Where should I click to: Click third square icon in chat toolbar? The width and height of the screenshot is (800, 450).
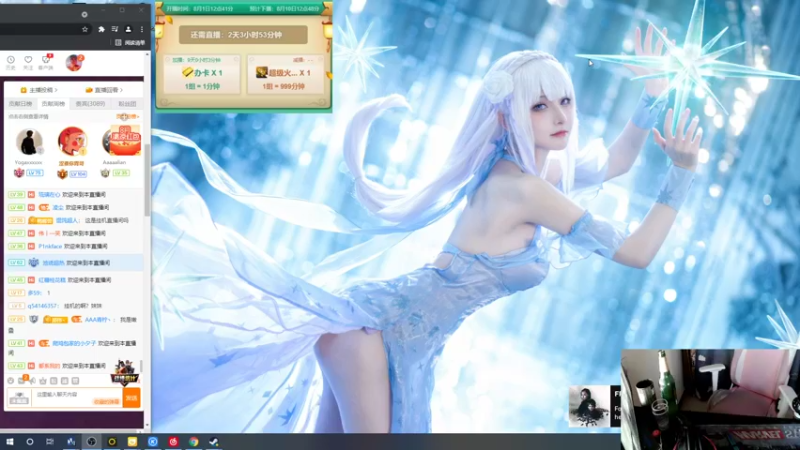pos(75,381)
